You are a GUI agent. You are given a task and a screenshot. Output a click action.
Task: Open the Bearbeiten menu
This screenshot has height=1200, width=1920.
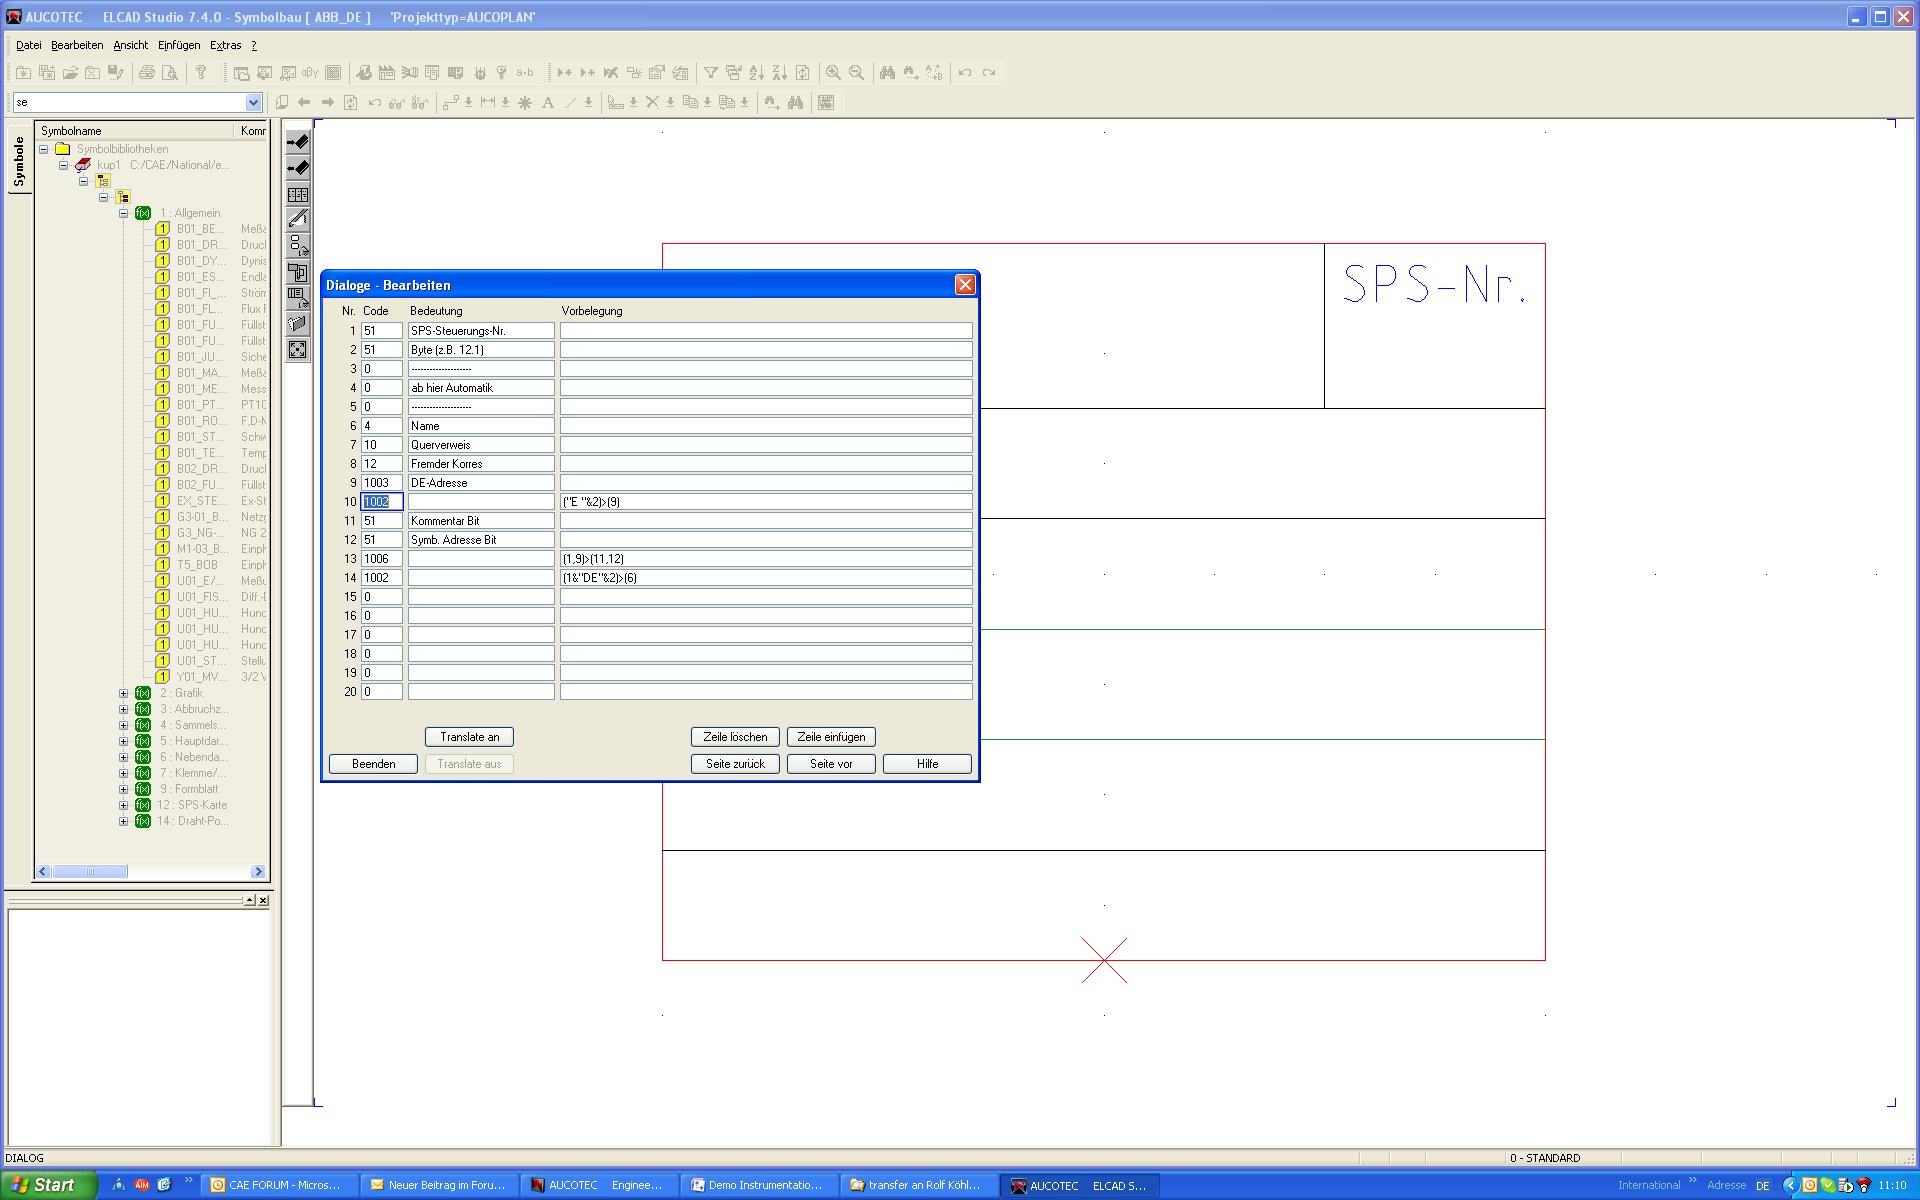pos(77,45)
